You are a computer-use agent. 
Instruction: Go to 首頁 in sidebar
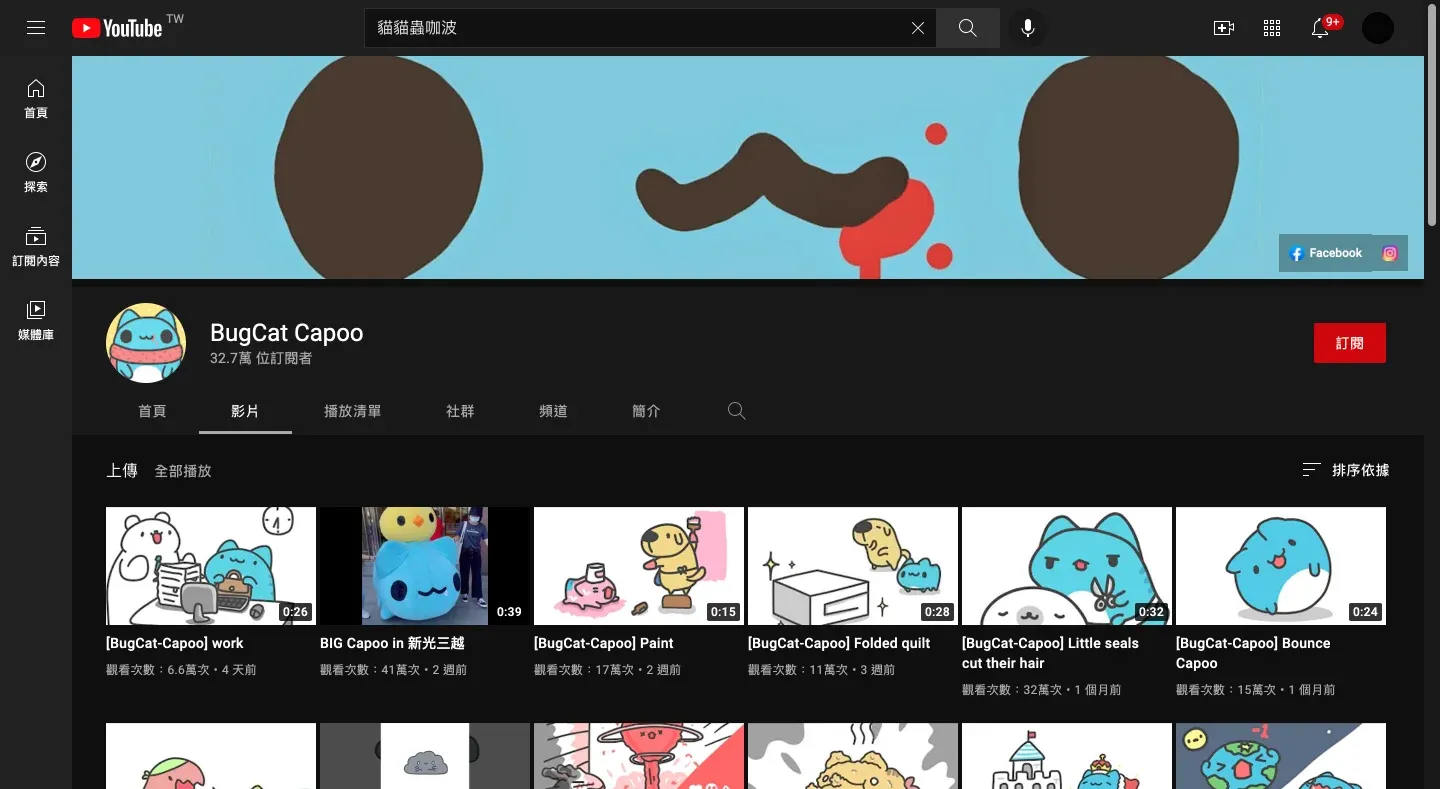click(x=36, y=99)
